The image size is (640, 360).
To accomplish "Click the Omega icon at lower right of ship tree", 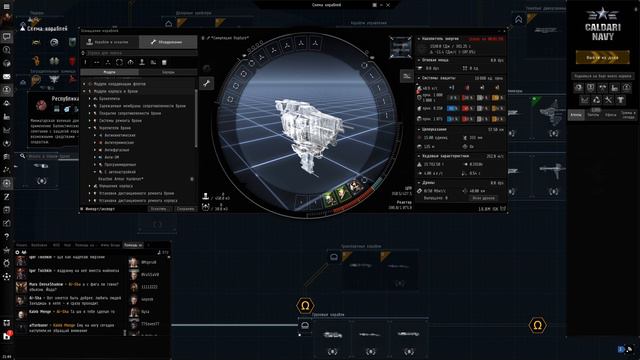I will point(537,325).
